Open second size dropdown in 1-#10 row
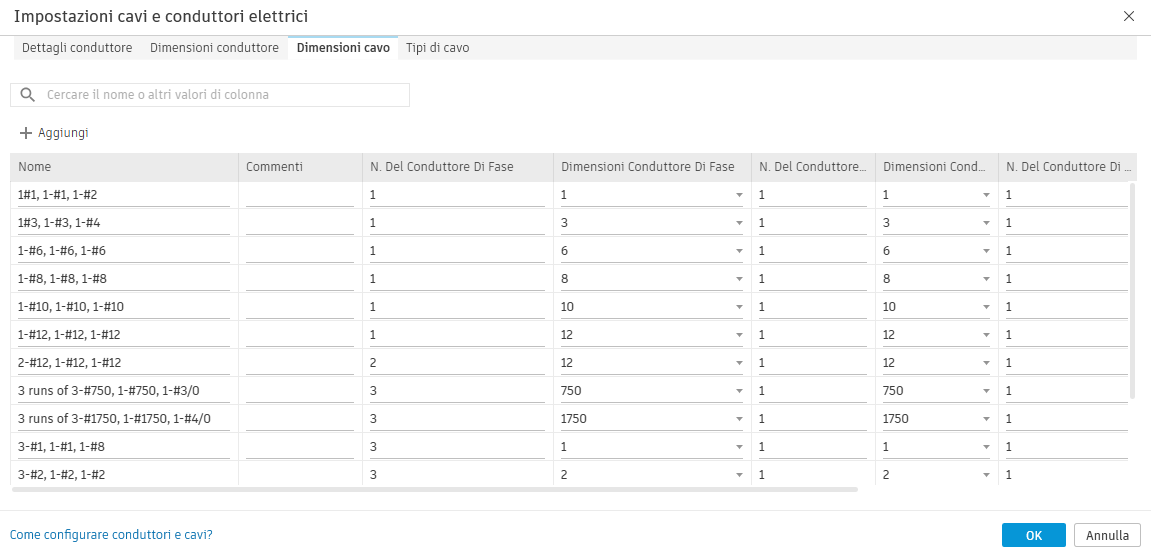The height and width of the screenshot is (556, 1151). [986, 307]
